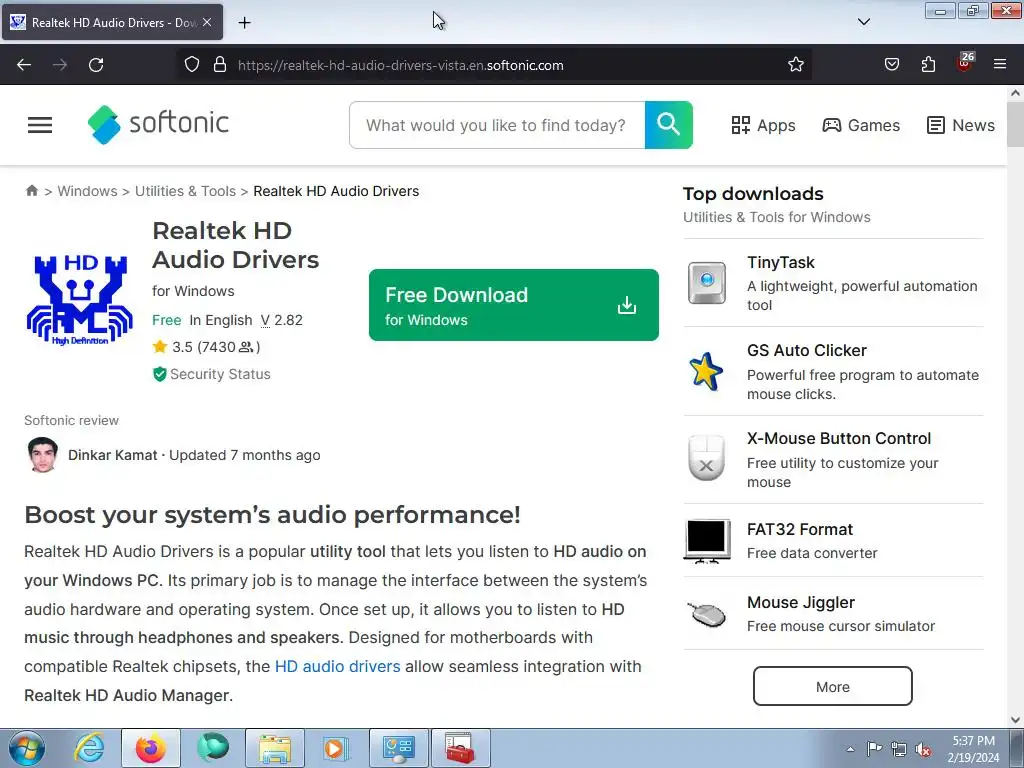Launch Internet Explorer from the taskbar
The image size is (1024, 768).
click(x=89, y=748)
